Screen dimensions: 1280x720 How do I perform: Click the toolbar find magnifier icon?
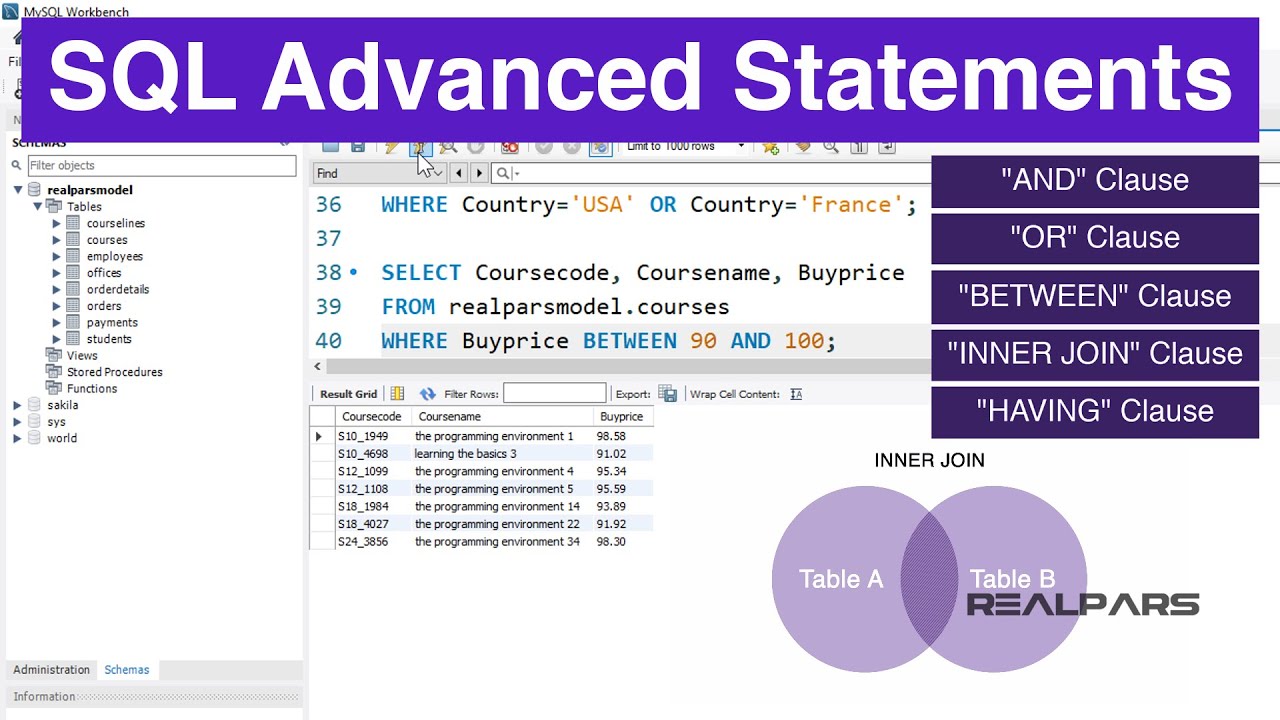click(x=831, y=147)
